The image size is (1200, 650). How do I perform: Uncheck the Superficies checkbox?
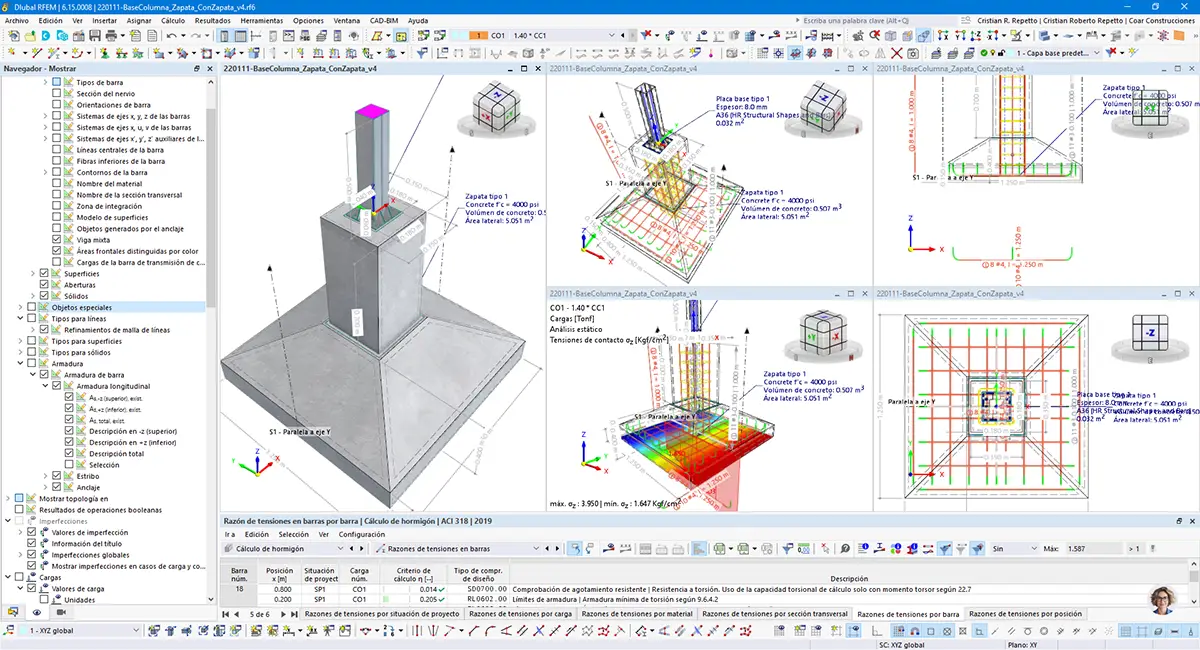pos(44,273)
